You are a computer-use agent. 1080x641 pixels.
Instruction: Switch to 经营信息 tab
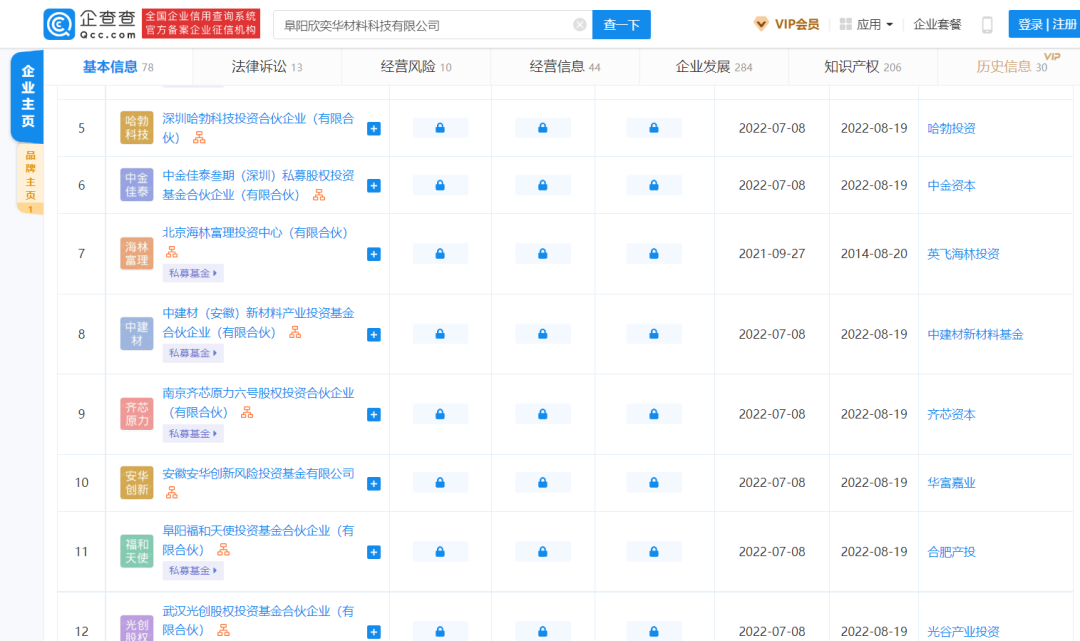565,67
